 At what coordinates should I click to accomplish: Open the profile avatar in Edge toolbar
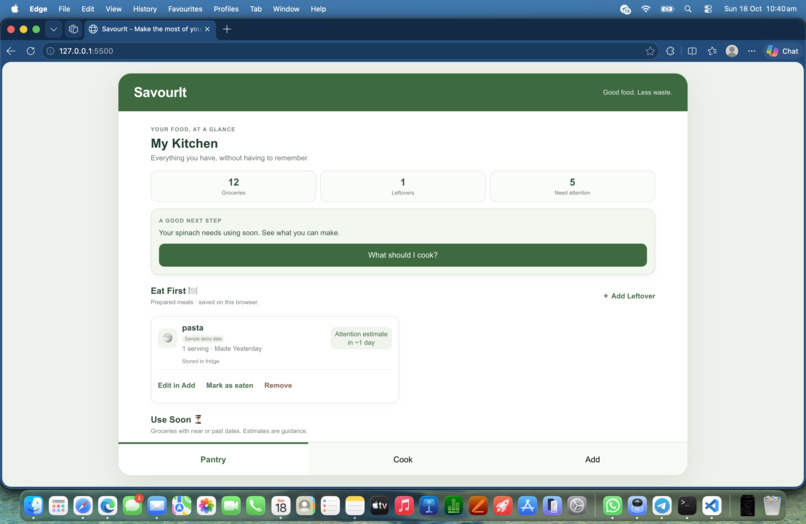(x=732, y=51)
